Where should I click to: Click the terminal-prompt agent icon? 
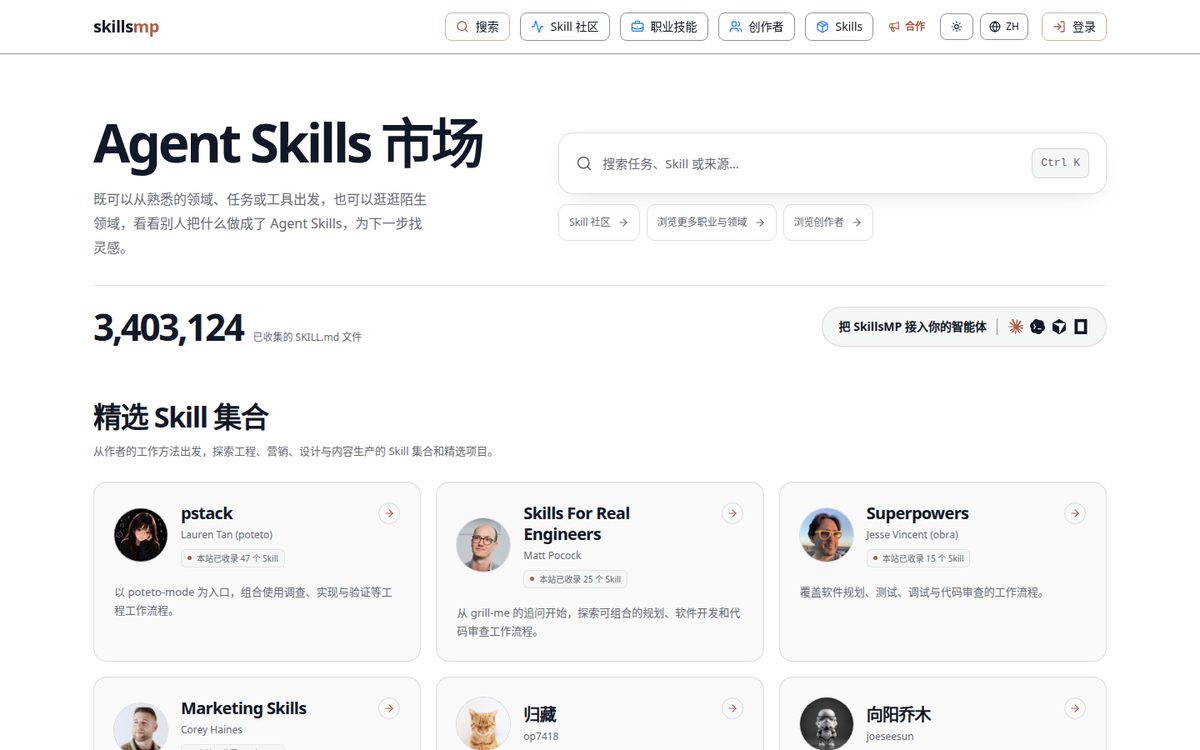click(x=1038, y=327)
